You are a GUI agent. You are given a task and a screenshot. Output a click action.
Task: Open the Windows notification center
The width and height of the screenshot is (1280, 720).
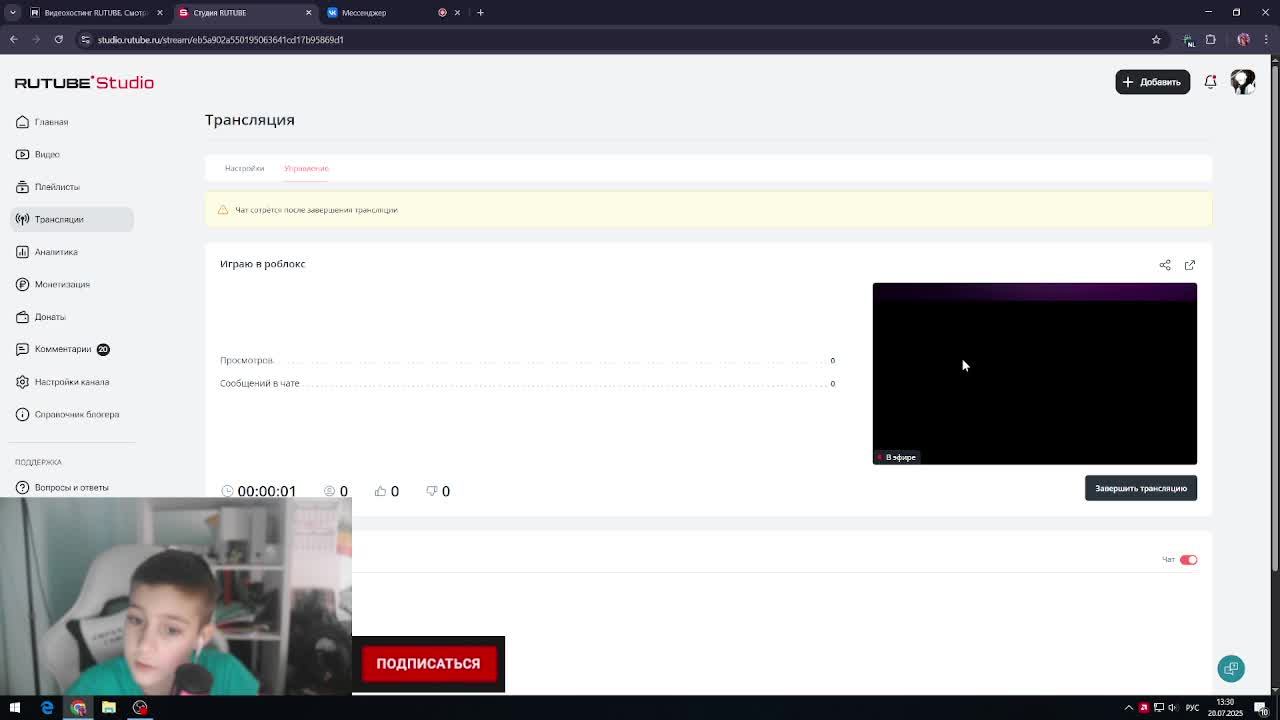point(1261,708)
